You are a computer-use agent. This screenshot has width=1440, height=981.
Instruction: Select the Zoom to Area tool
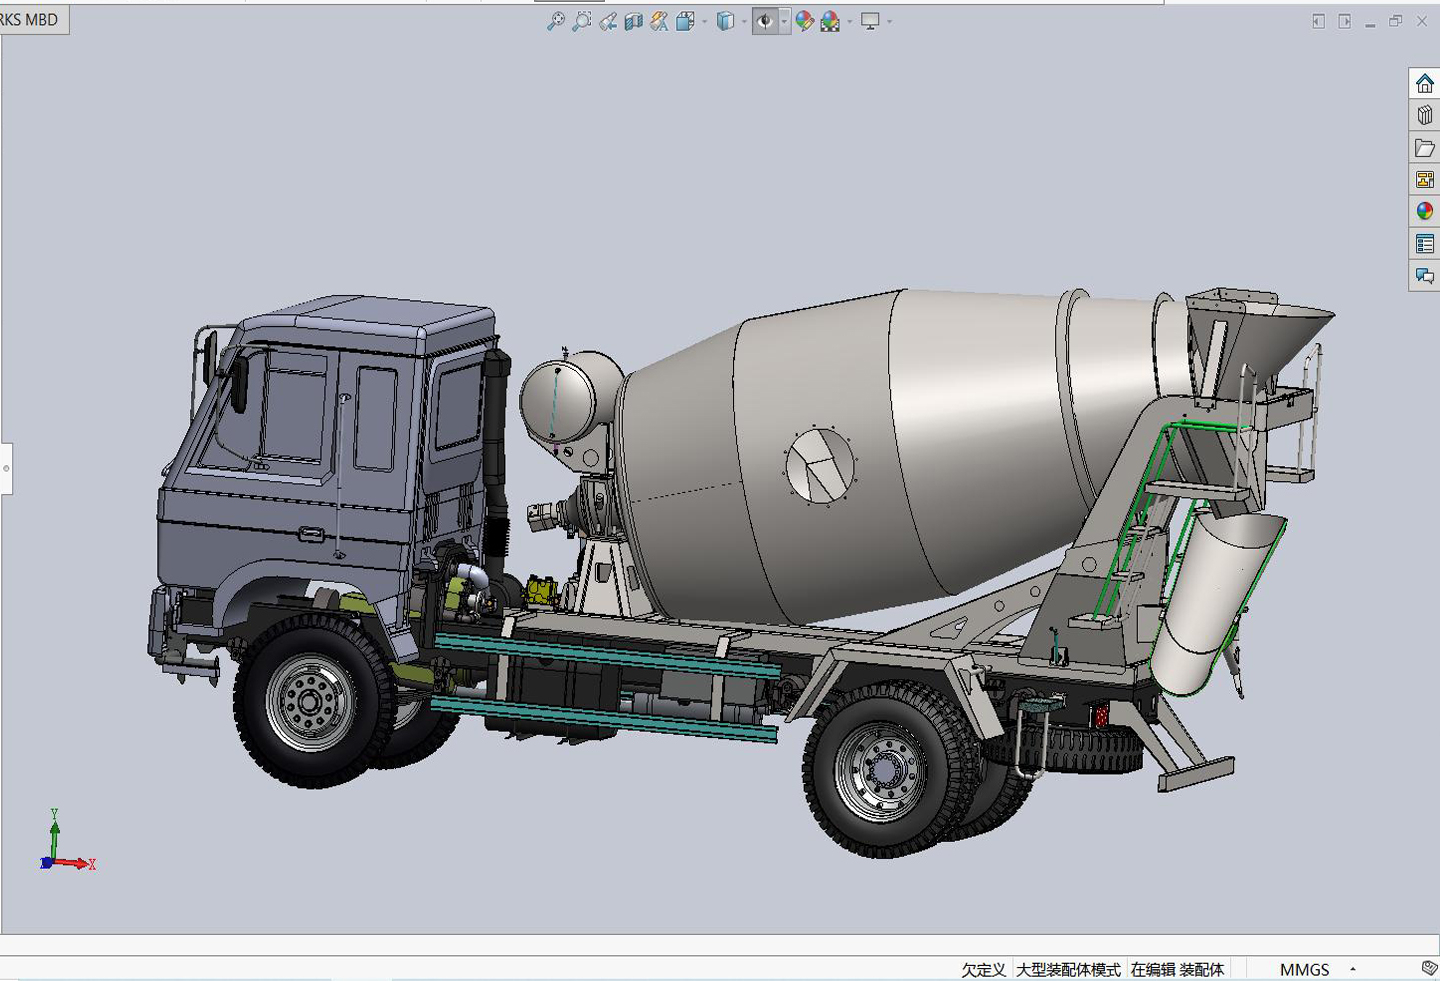(x=582, y=21)
